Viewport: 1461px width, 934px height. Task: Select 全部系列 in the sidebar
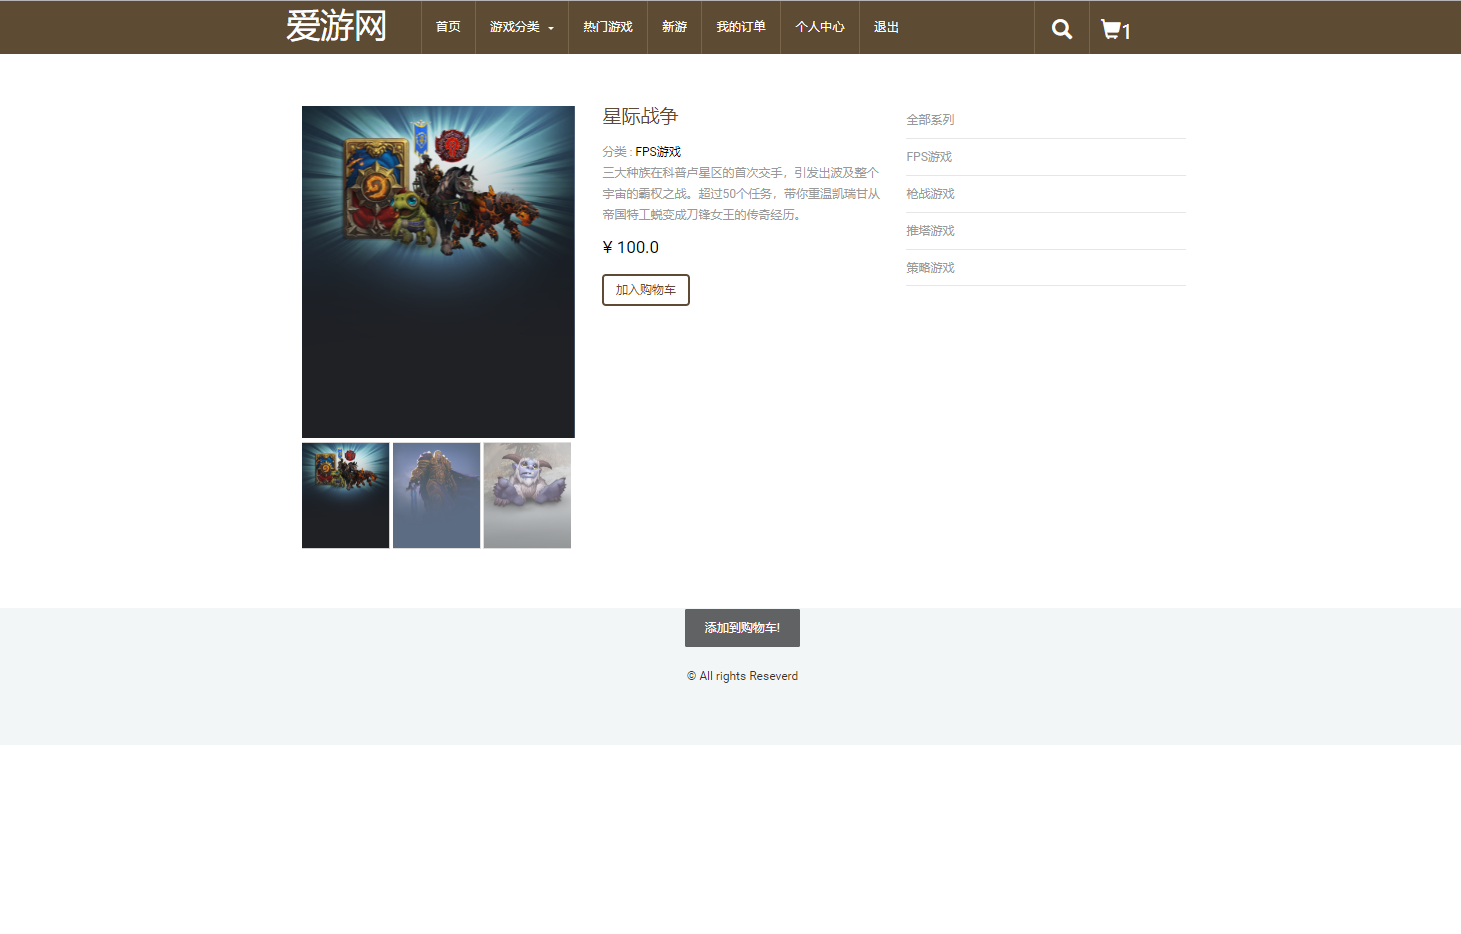(x=929, y=119)
